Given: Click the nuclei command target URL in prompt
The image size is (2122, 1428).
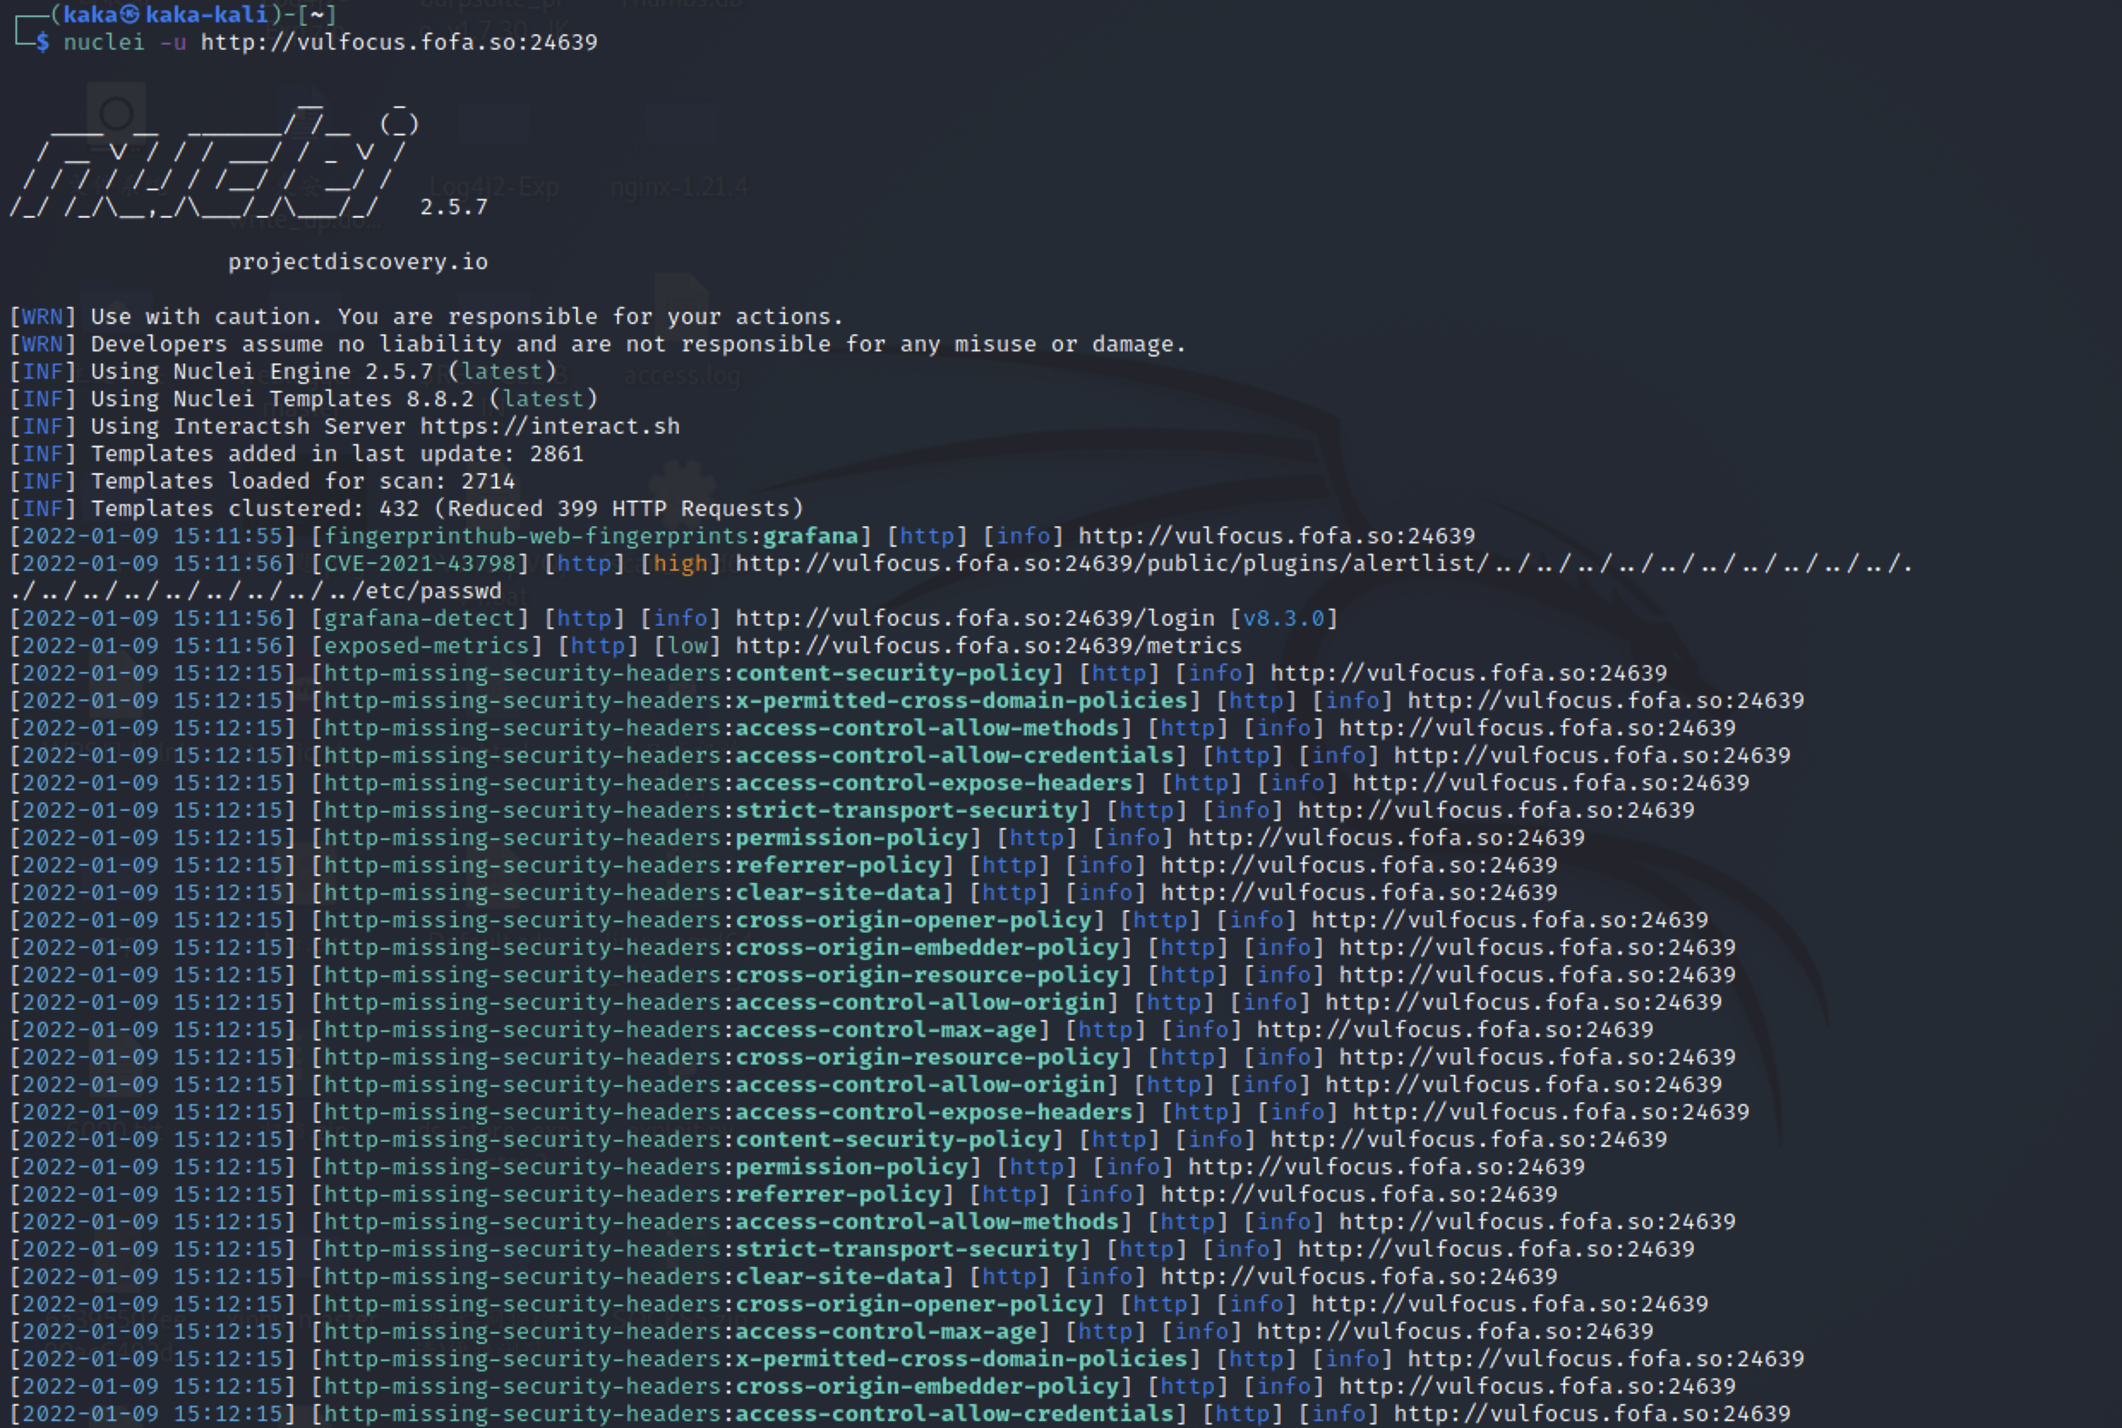Looking at the screenshot, I should pos(398,42).
